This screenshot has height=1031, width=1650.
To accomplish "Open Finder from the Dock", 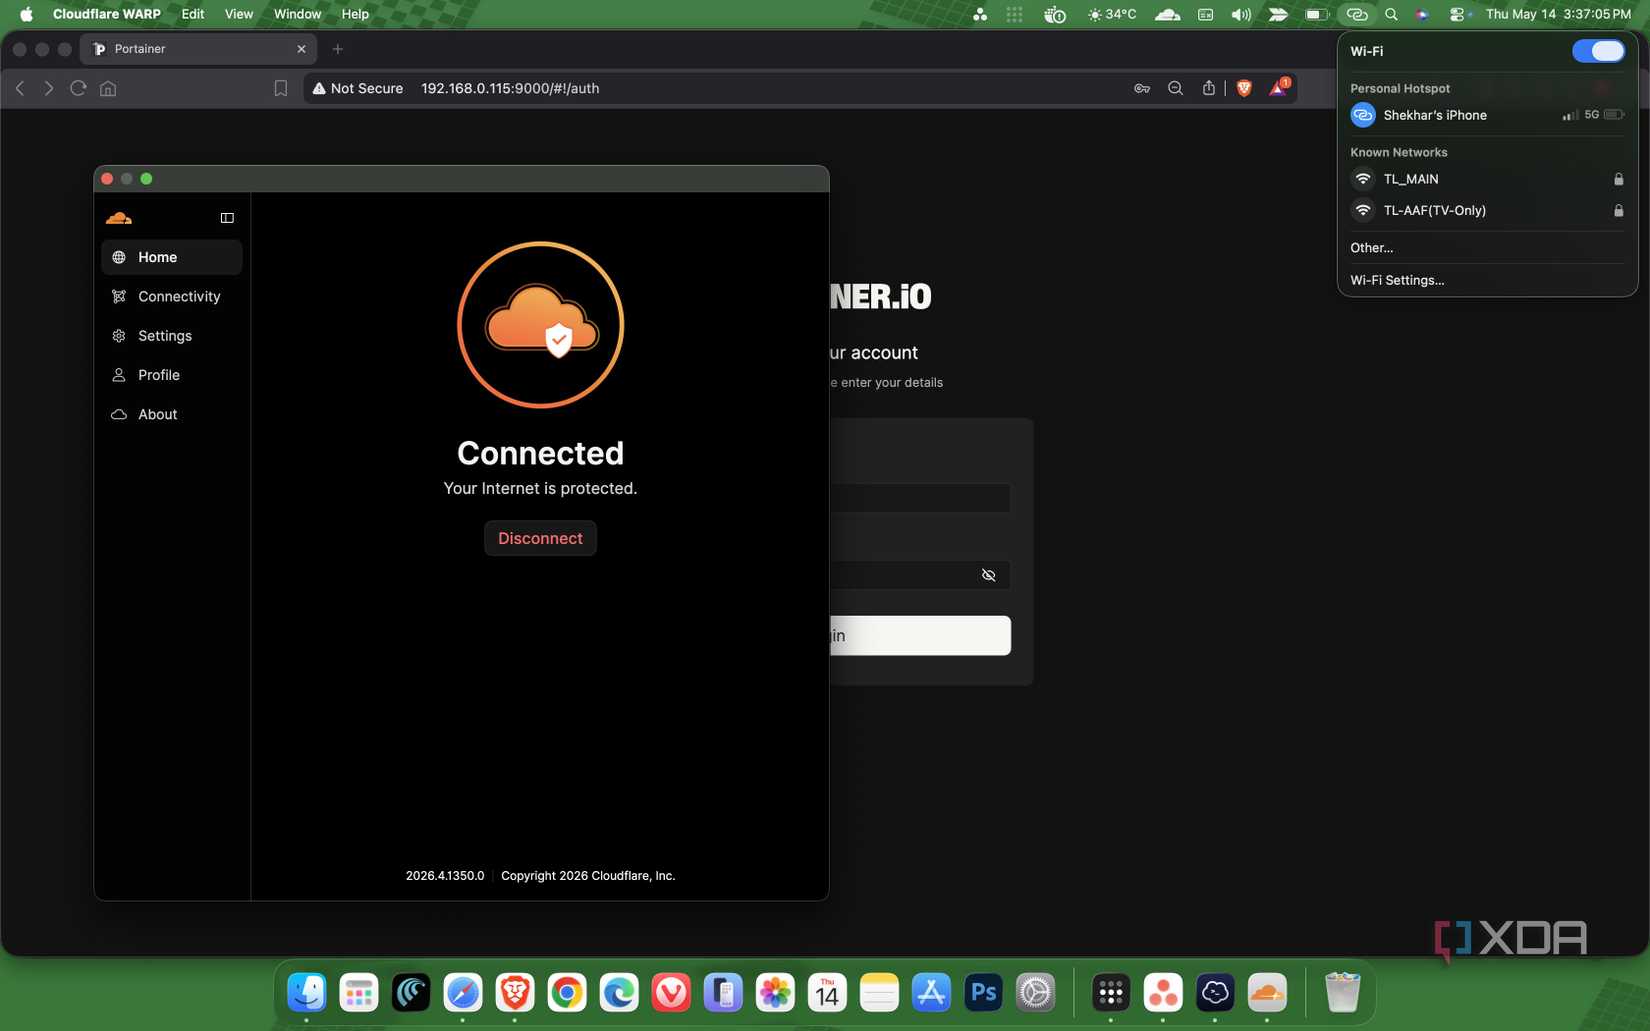I will click(307, 993).
